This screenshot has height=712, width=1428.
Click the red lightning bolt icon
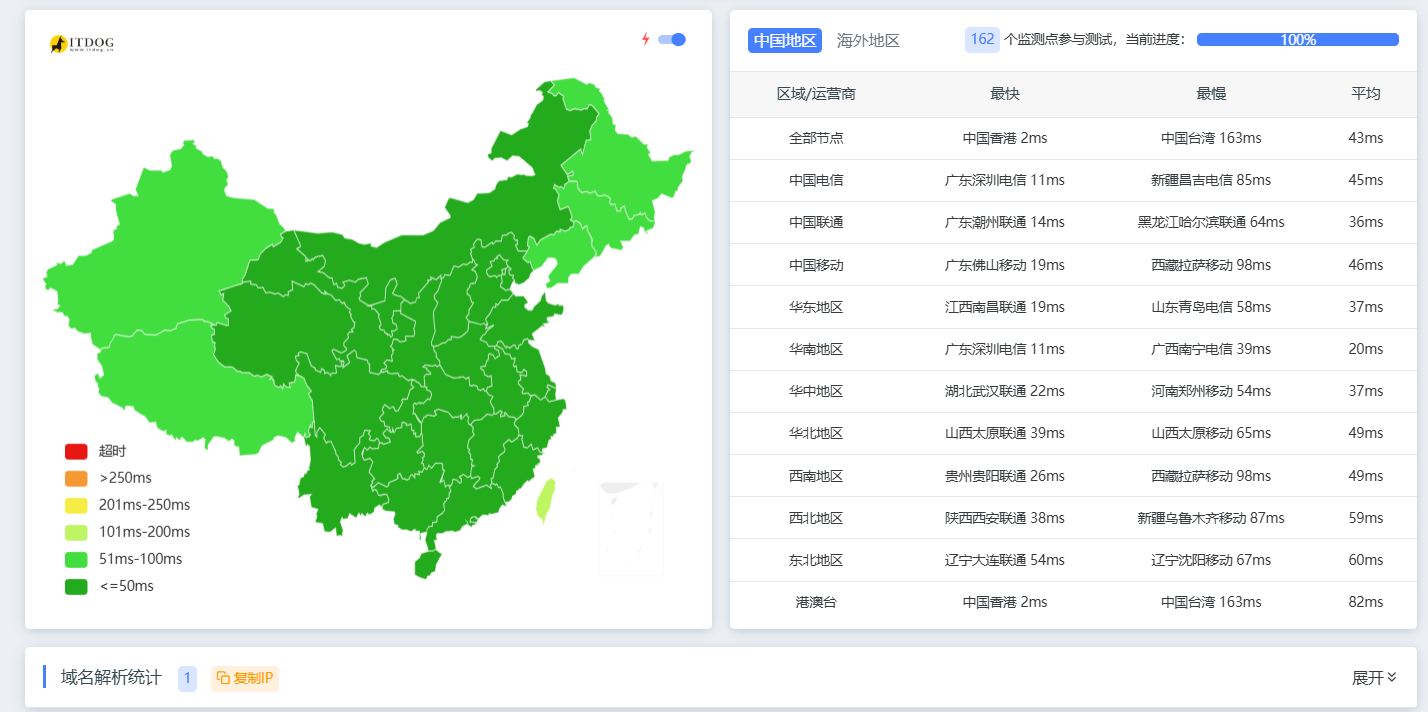[645, 40]
